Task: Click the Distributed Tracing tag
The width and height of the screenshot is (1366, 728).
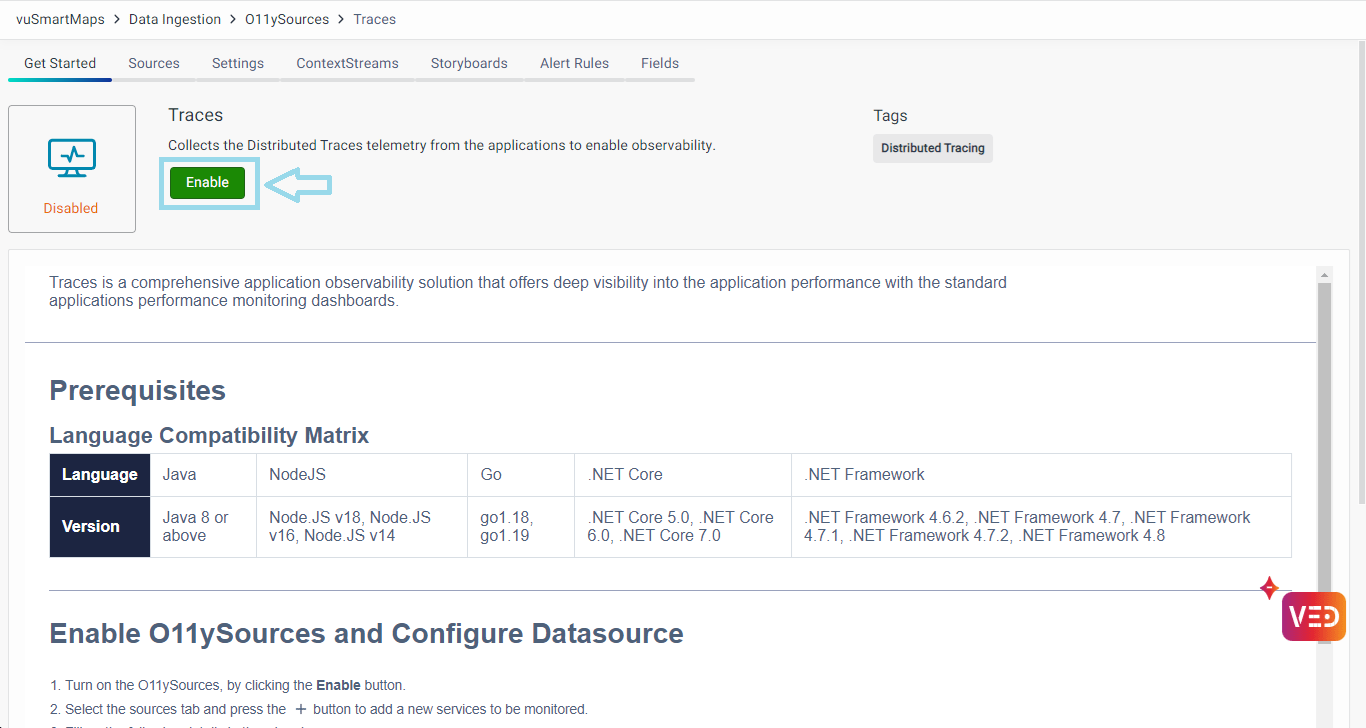Action: click(932, 148)
